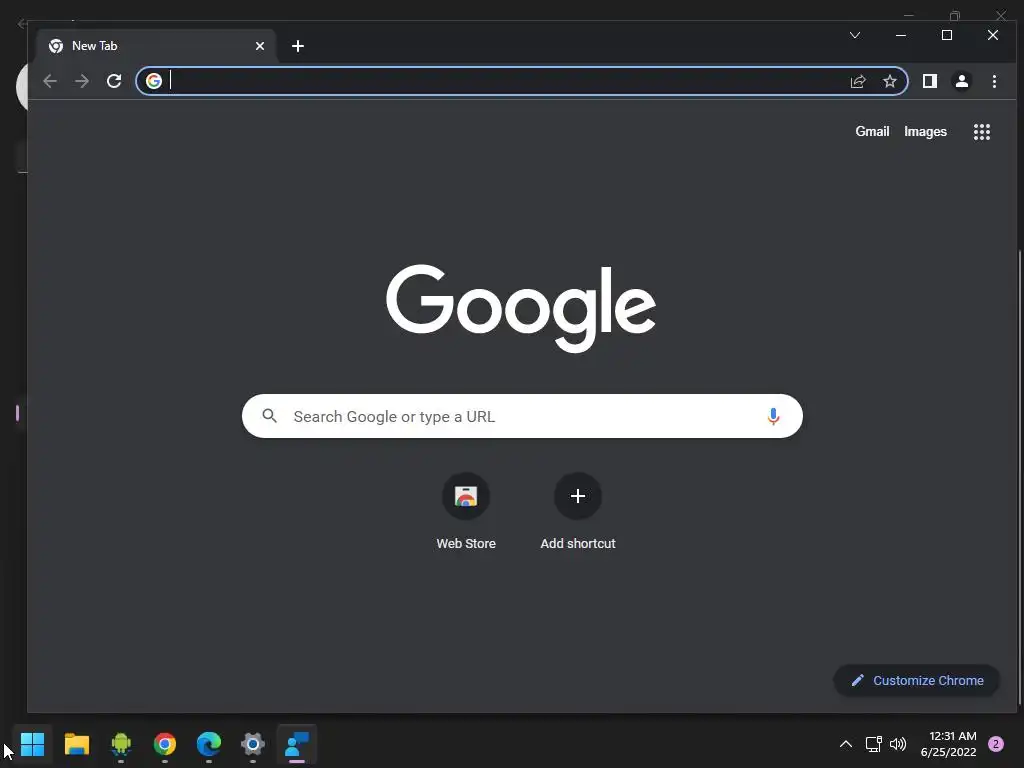This screenshot has height=768, width=1024.
Task: Add a new shortcut tile
Action: click(x=578, y=512)
